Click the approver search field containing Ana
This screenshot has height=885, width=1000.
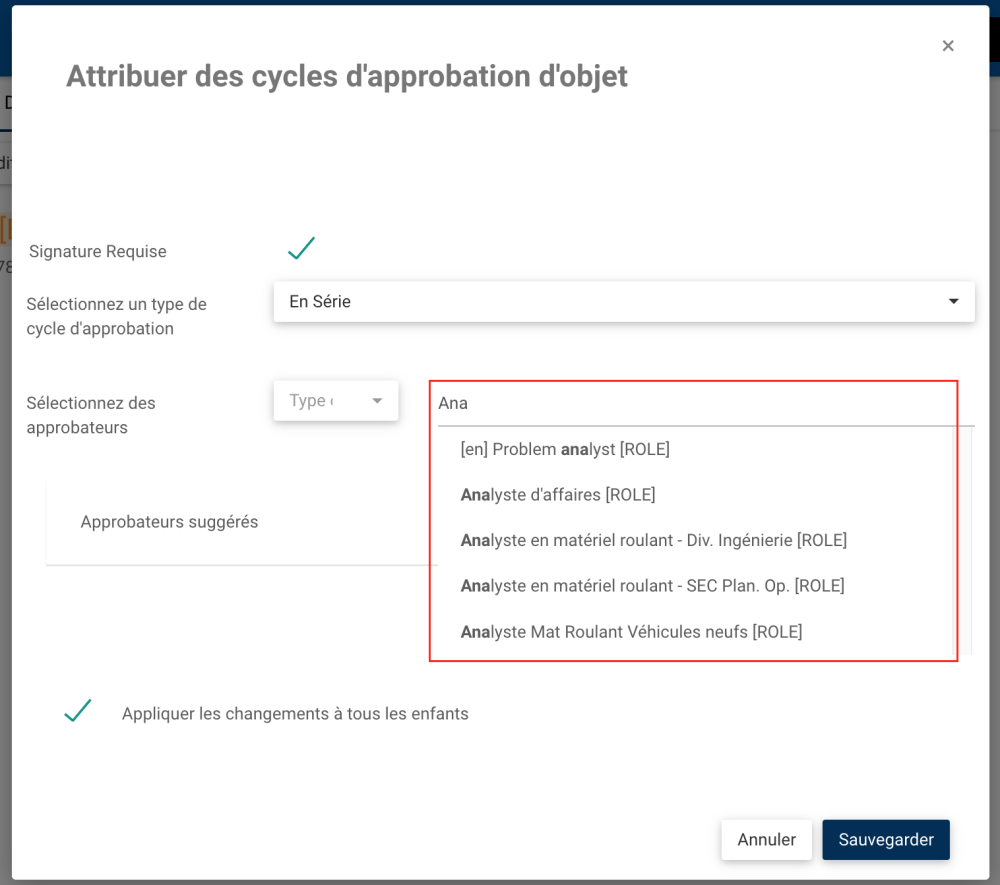(x=690, y=404)
